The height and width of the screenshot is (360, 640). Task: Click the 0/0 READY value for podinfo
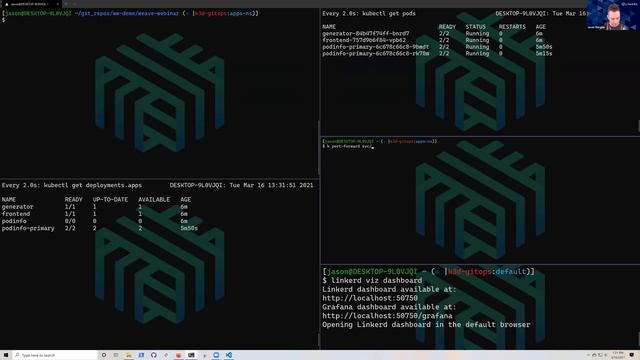coord(70,221)
